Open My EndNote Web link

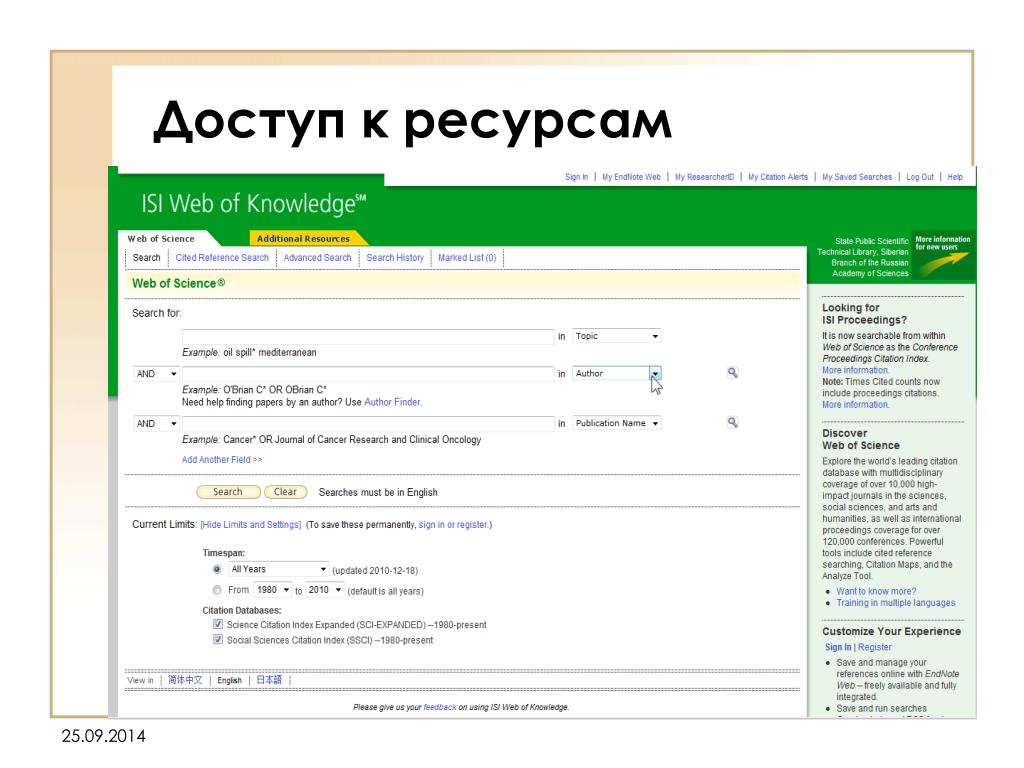(632, 177)
